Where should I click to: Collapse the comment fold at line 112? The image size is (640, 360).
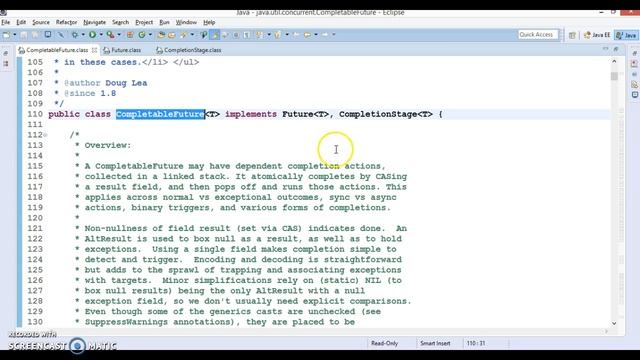(45, 135)
